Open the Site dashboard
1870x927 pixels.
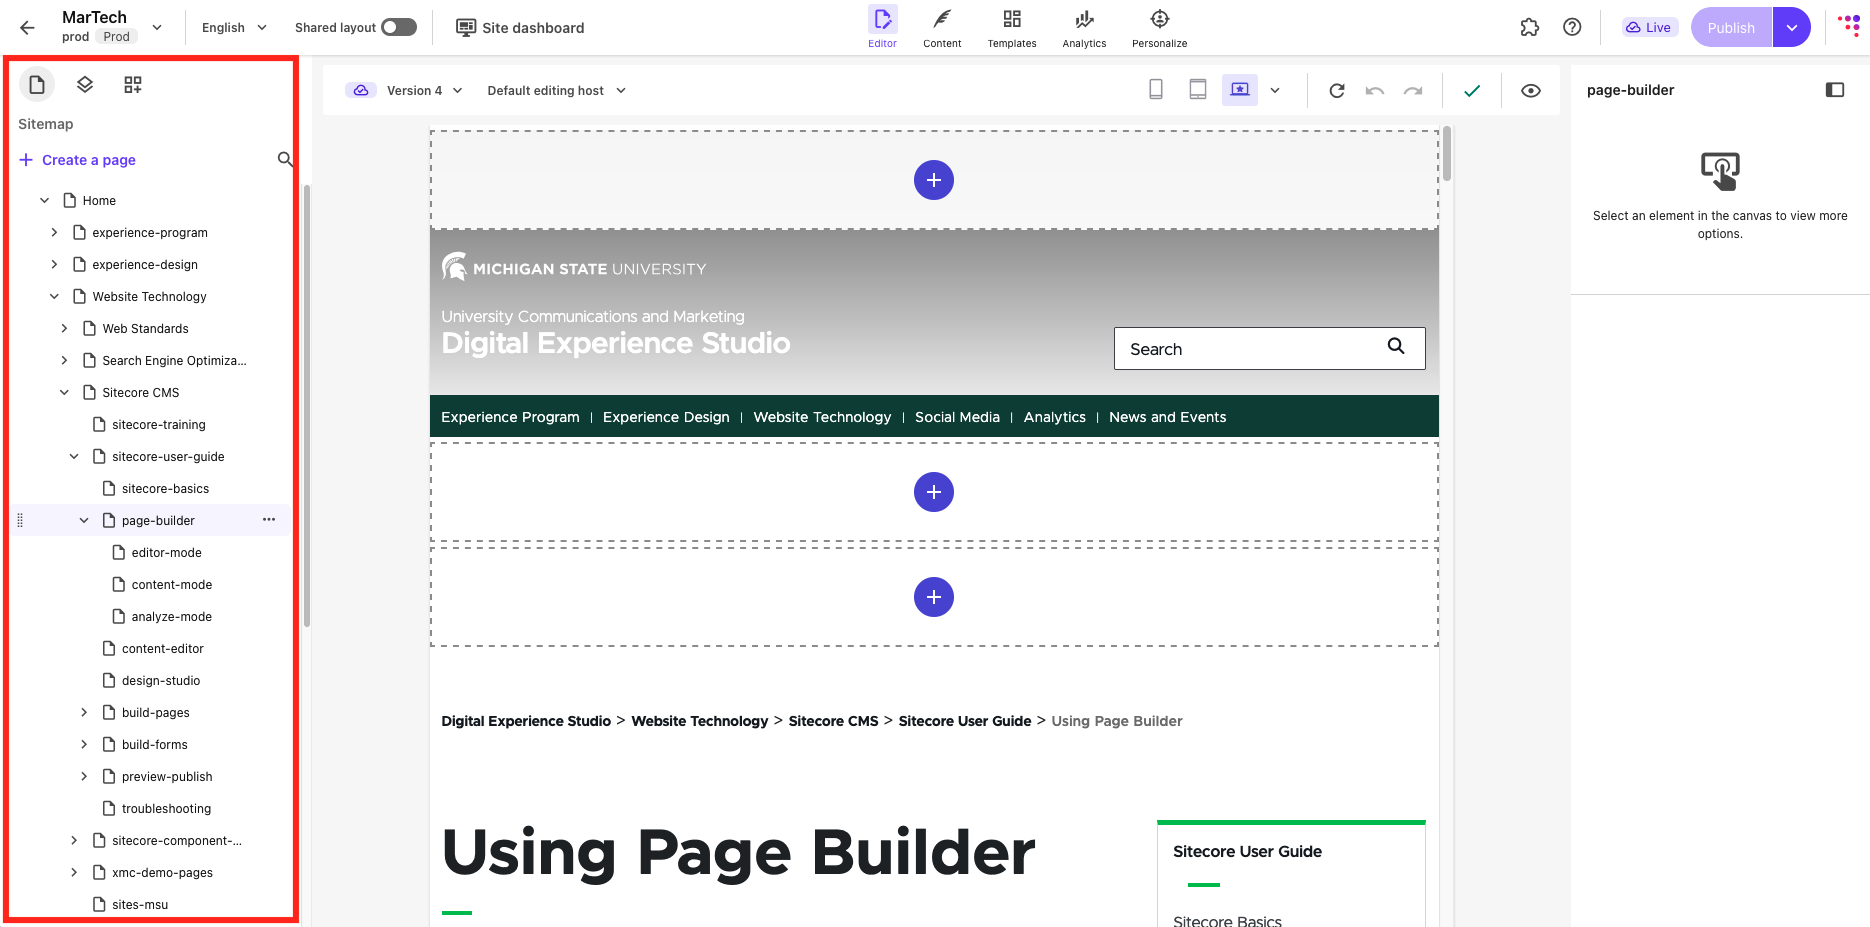pos(520,27)
